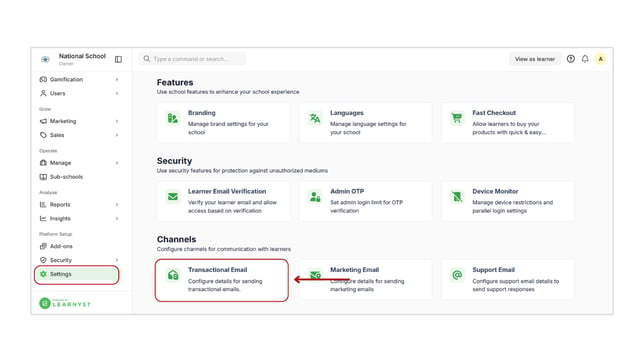Open the Users menu label

(x=58, y=93)
